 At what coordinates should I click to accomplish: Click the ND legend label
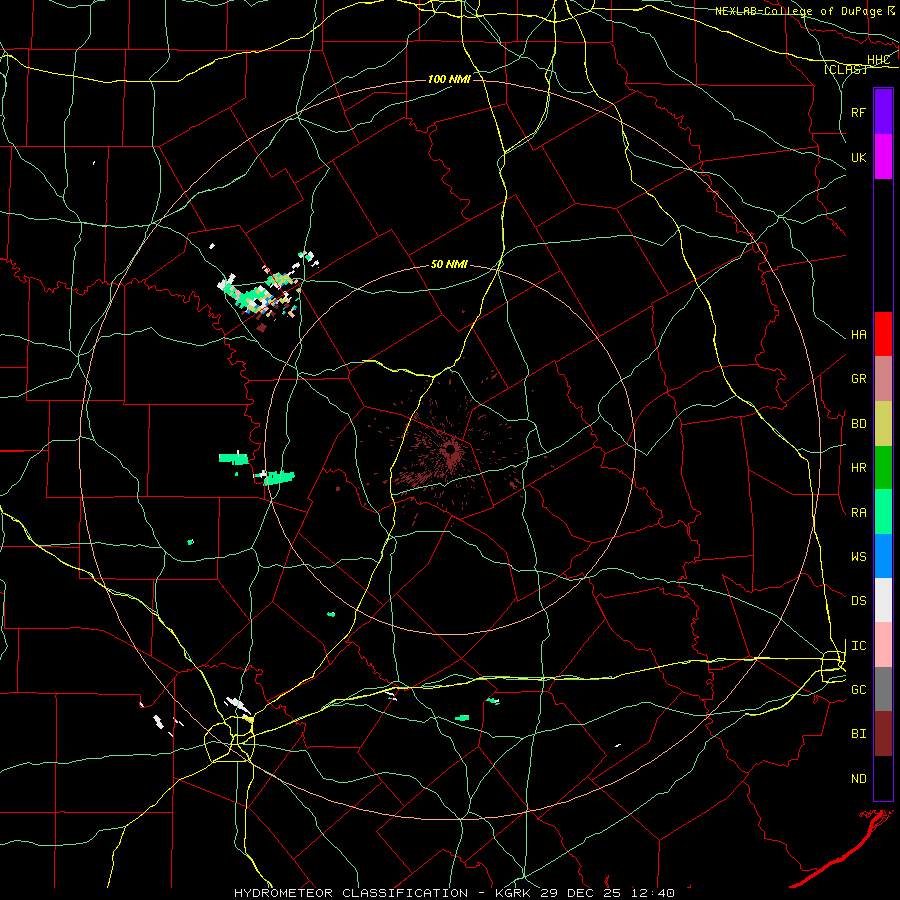click(858, 779)
